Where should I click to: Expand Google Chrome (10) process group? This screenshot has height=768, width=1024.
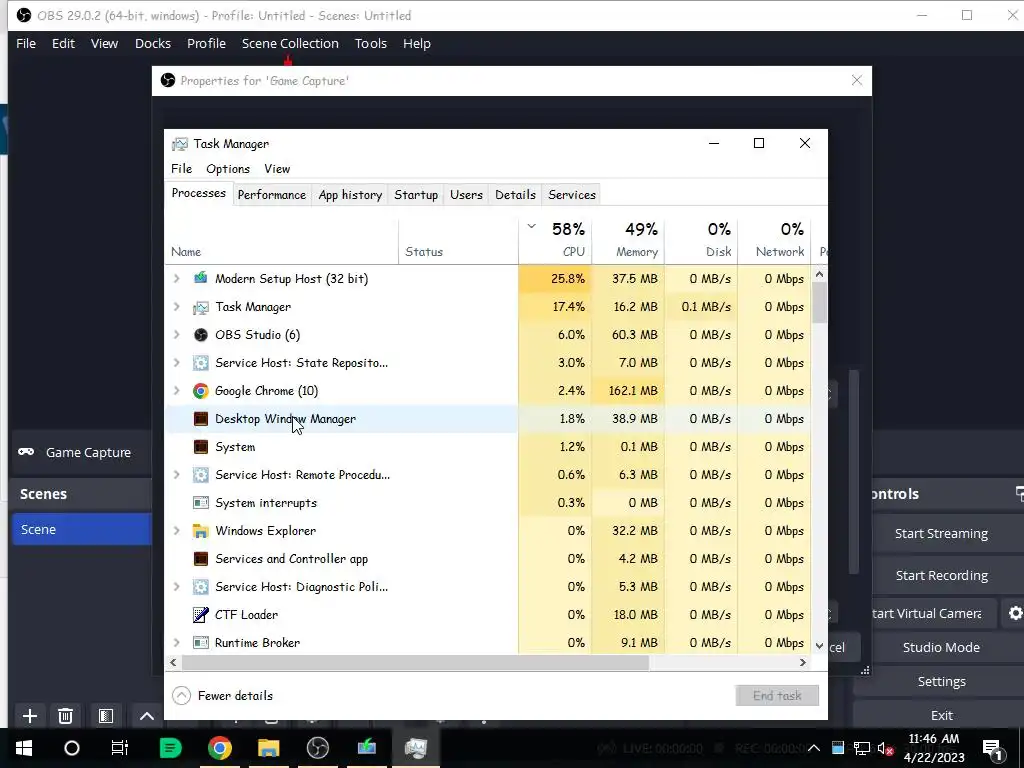click(x=176, y=391)
